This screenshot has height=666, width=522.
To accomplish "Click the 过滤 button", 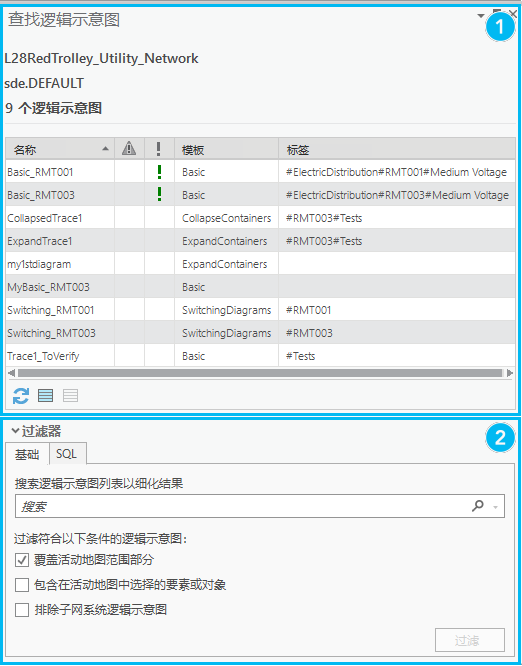I will (470, 640).
